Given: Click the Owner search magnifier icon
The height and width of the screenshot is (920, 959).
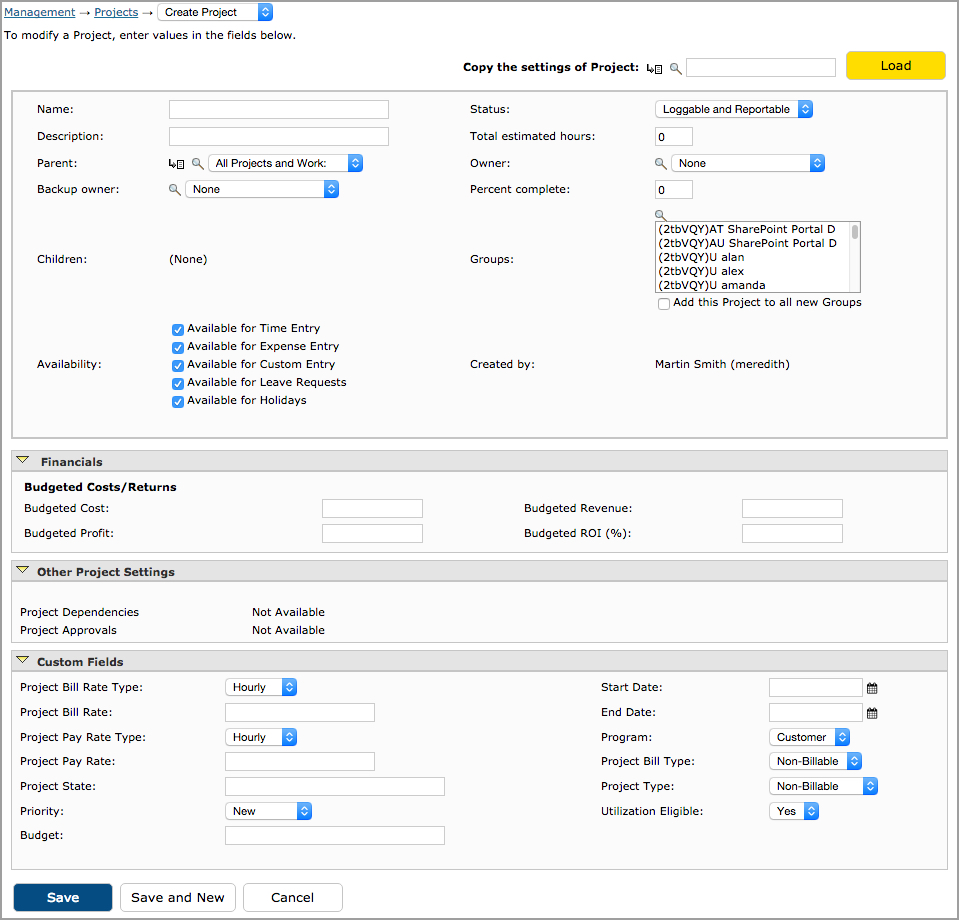Looking at the screenshot, I should (661, 163).
